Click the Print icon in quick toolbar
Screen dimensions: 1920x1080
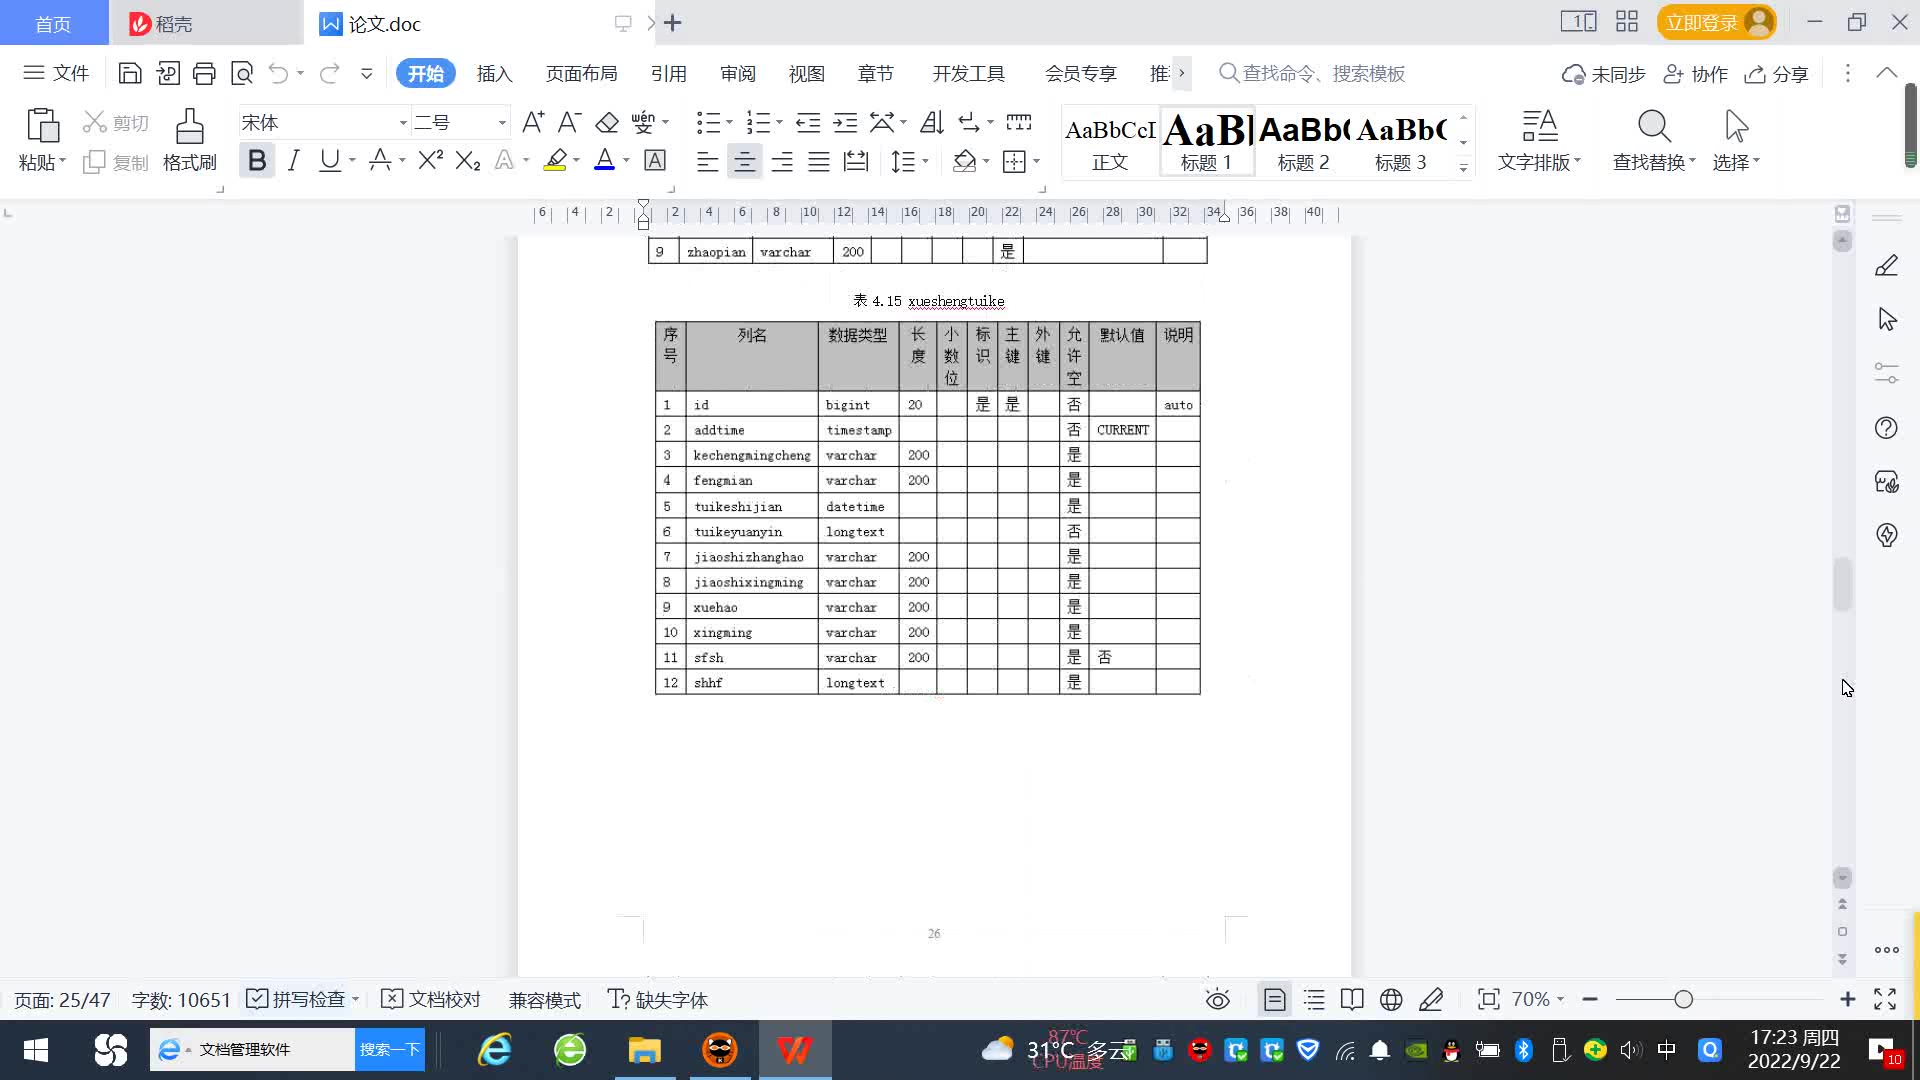pos(204,73)
